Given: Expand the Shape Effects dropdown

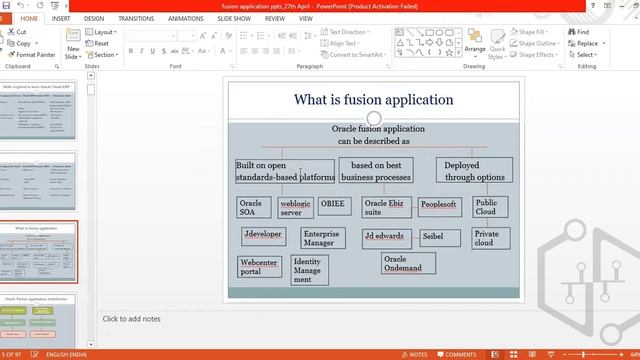Looking at the screenshot, I should tap(534, 54).
